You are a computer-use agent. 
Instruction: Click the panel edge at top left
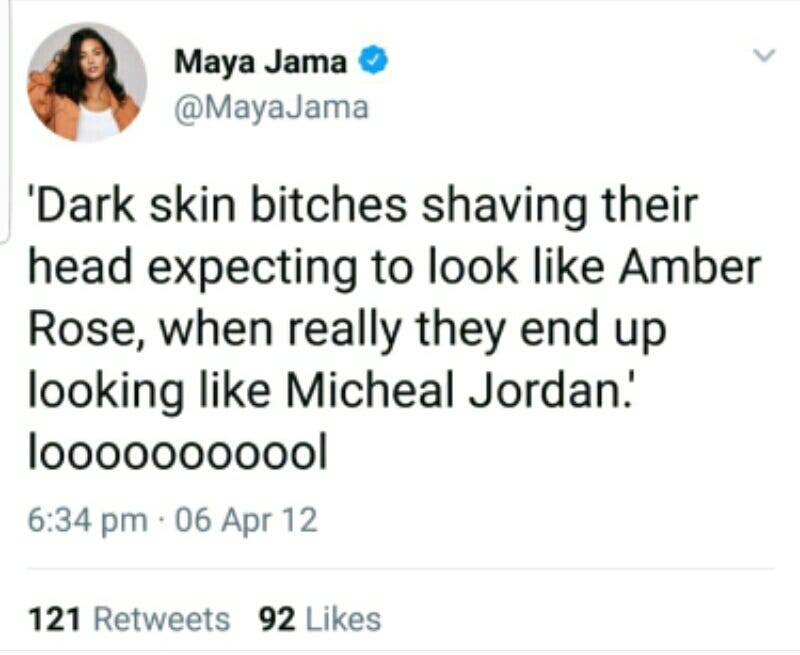6,122
